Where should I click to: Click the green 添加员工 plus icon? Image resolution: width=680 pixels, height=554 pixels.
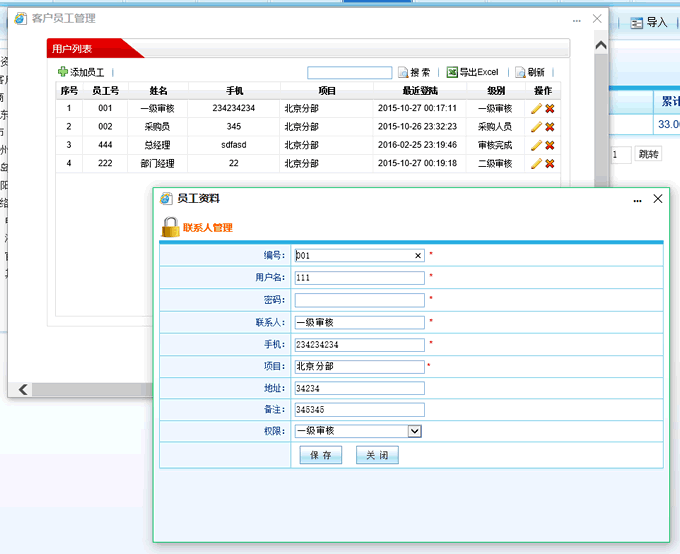pos(63,72)
